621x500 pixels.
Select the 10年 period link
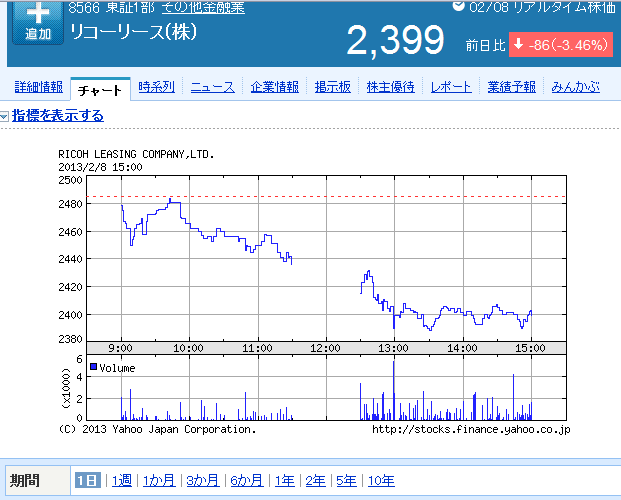[381, 481]
